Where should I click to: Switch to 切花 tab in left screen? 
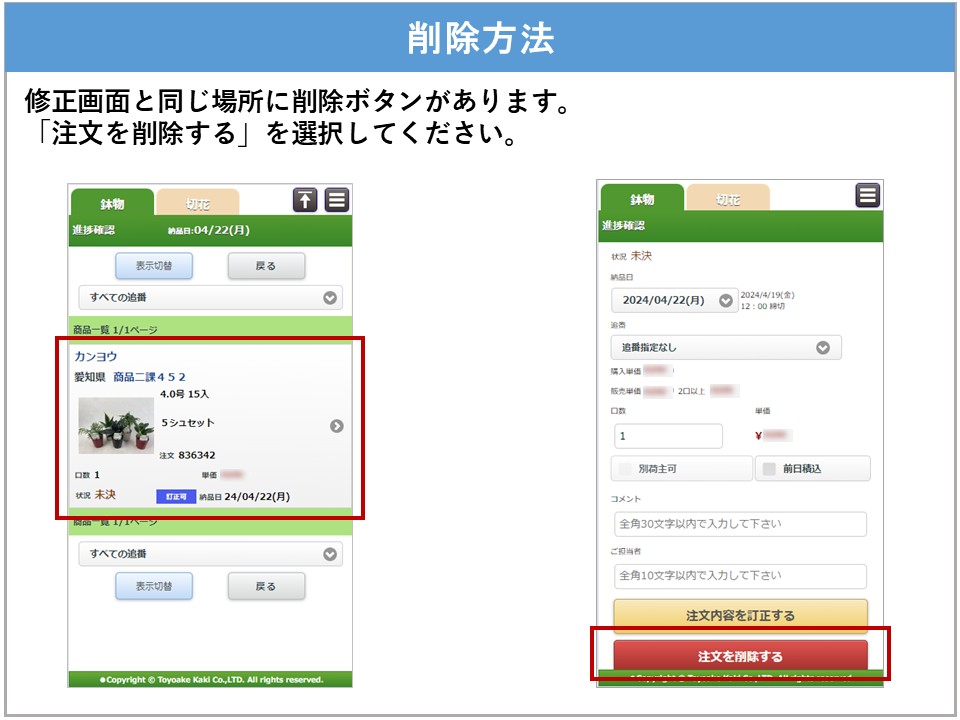(x=198, y=203)
